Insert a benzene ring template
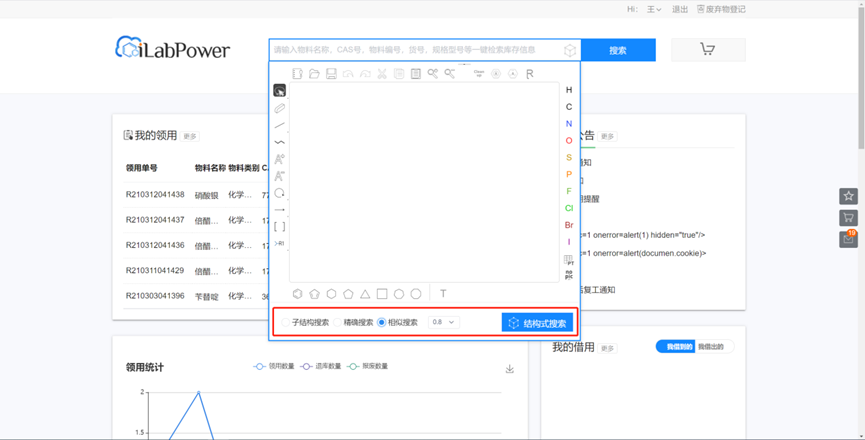865x440 pixels. point(297,294)
